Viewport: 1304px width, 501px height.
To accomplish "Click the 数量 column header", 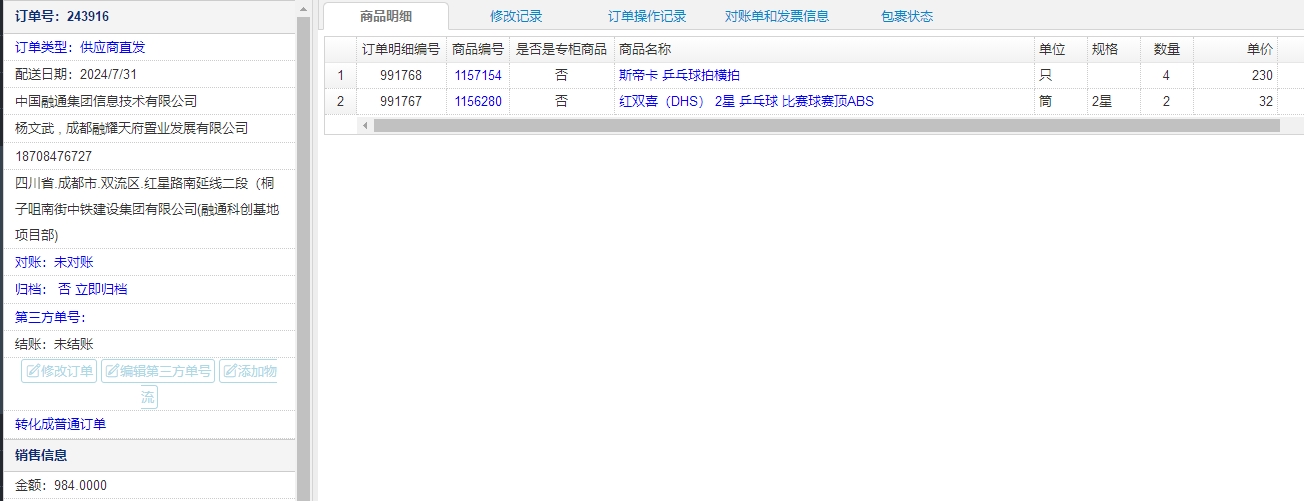I will coord(1166,49).
